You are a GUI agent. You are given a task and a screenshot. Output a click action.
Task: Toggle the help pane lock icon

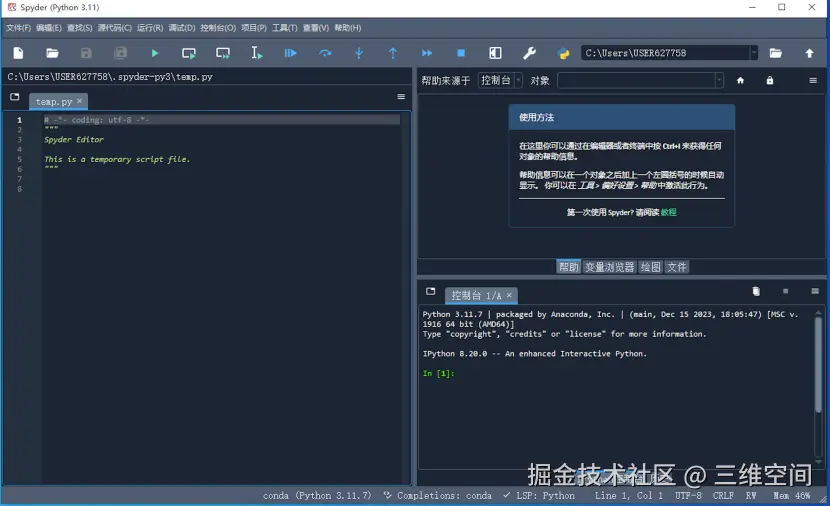tap(770, 80)
